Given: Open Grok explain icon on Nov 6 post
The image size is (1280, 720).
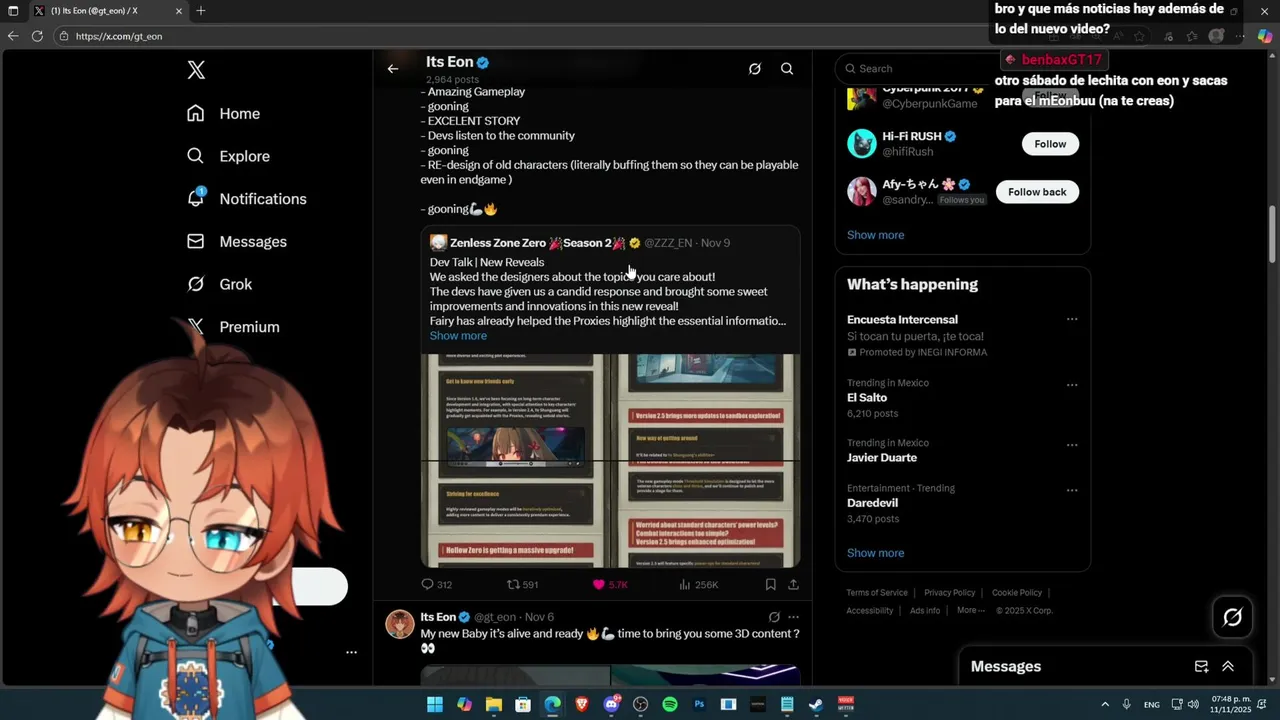Looking at the screenshot, I should click(x=774, y=617).
